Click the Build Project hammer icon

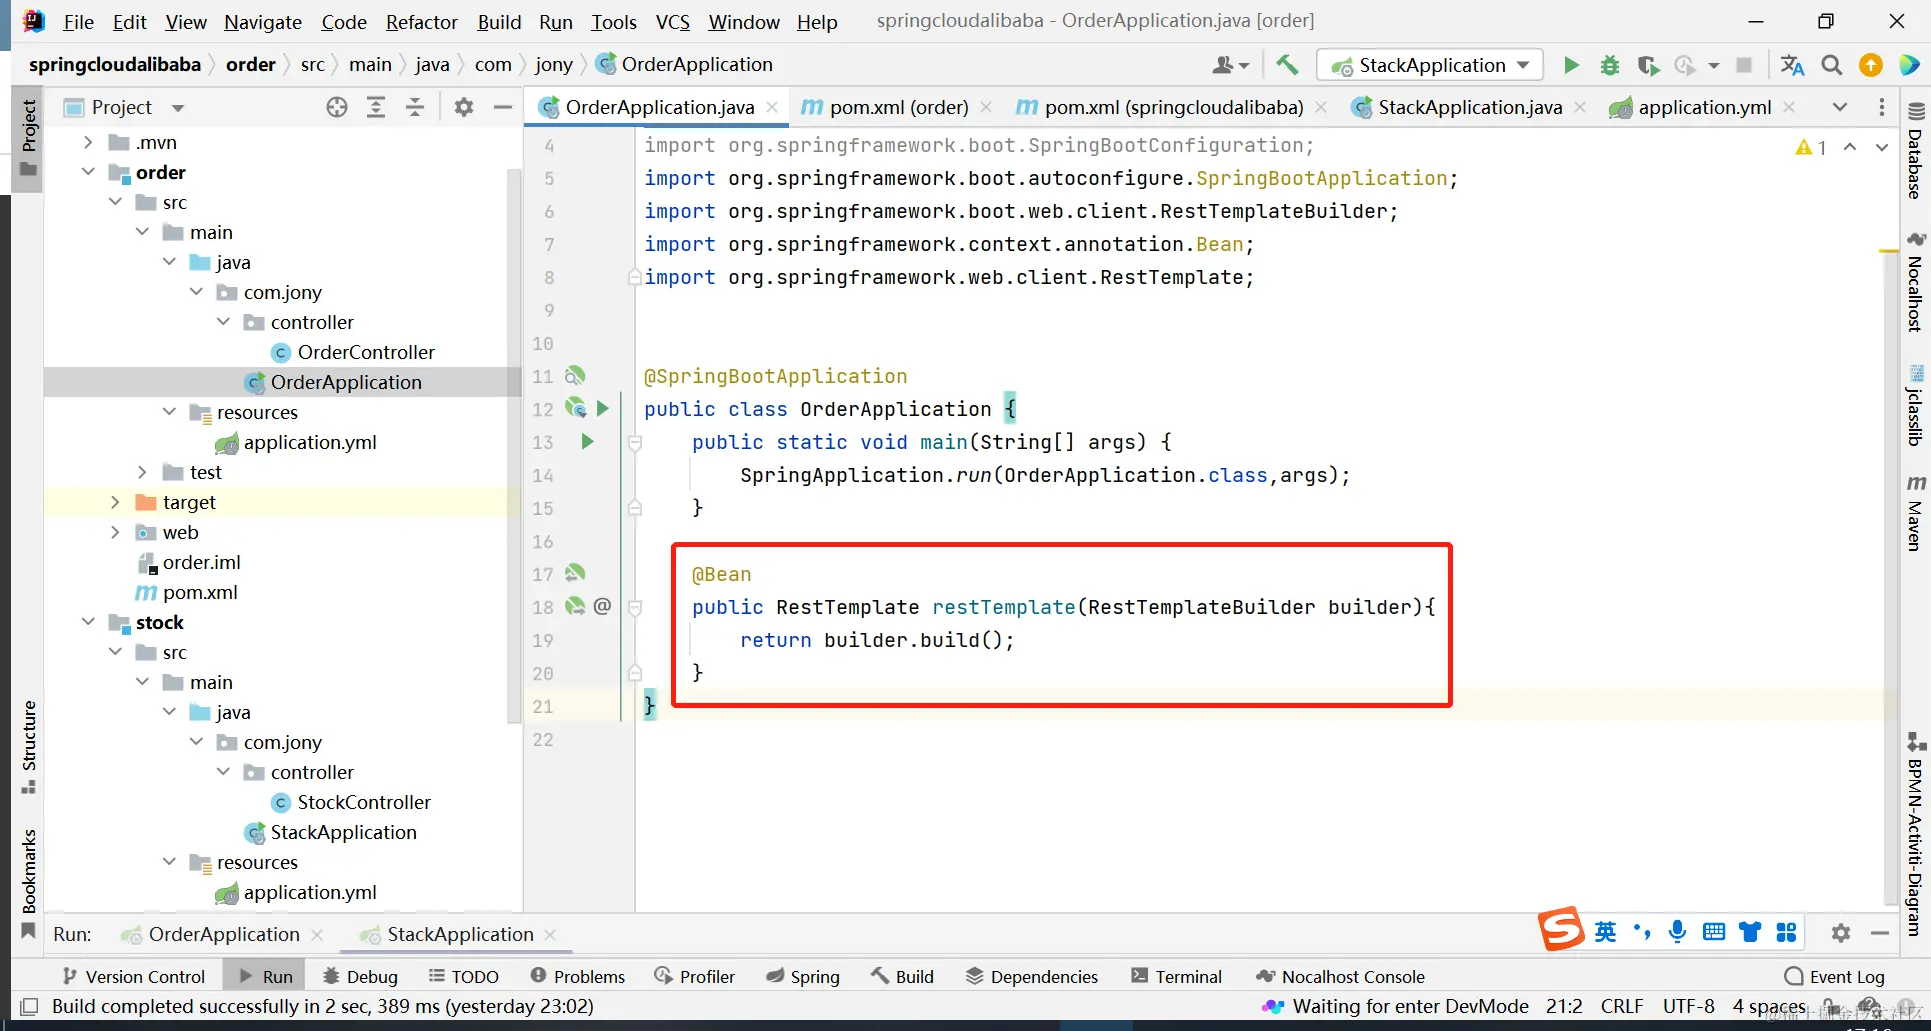[x=1287, y=65]
